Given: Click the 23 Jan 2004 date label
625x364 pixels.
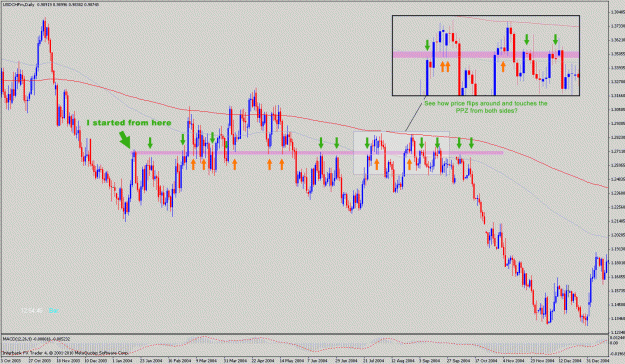Looking at the screenshot, I should tap(151, 360).
